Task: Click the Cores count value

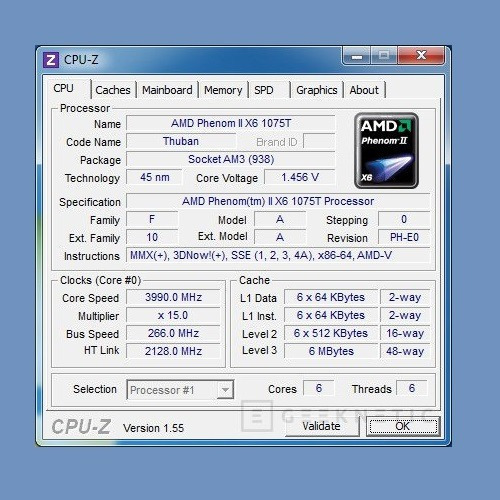Action: [319, 388]
